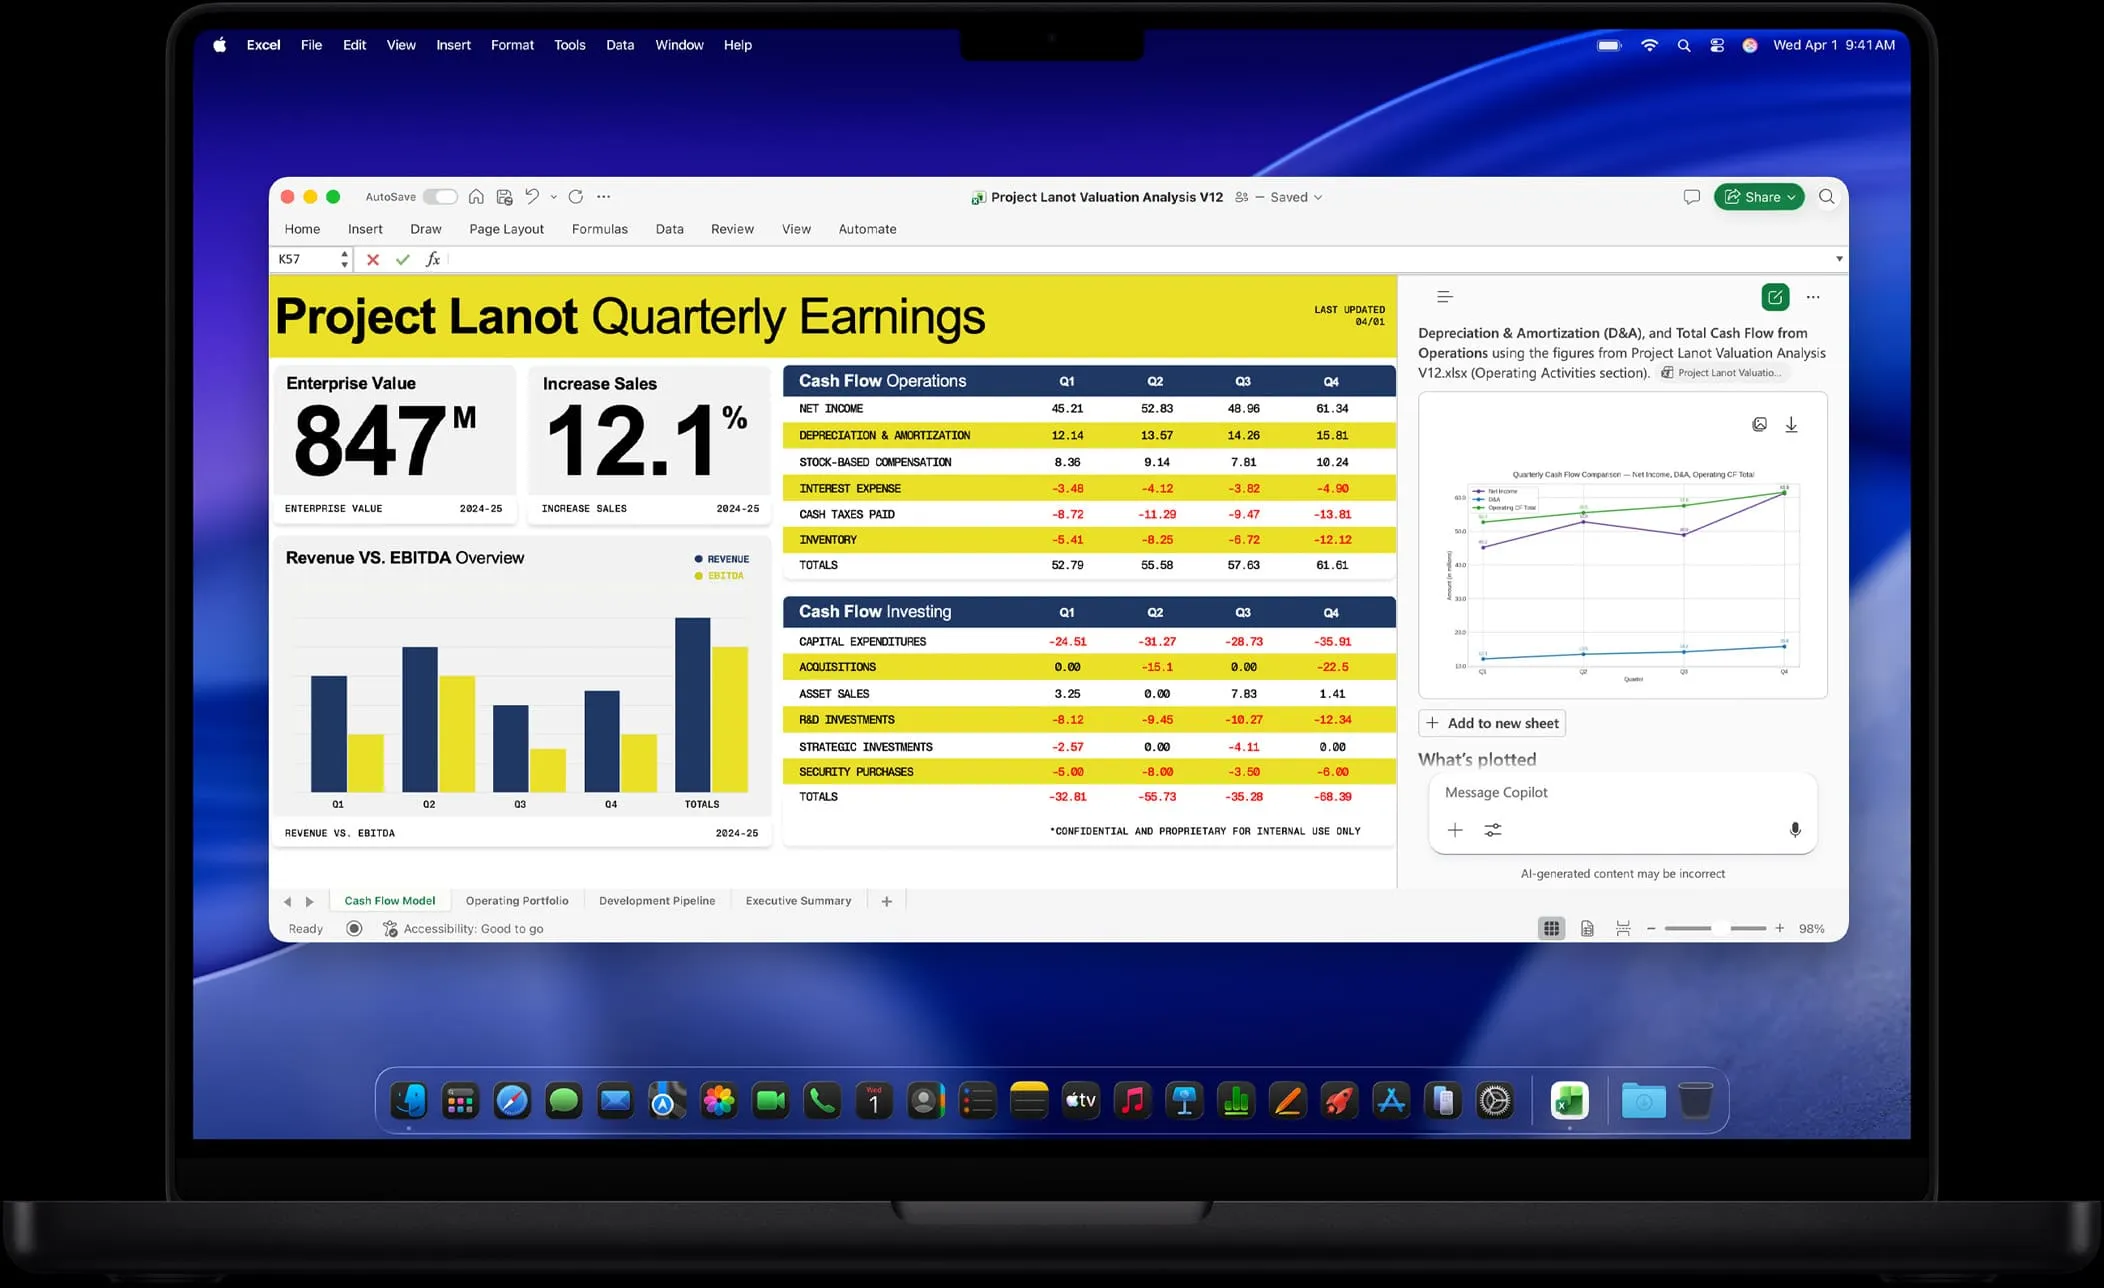Click the attach plus icon in the Copilot message box
Viewport: 2104px width, 1288px height.
click(1455, 829)
